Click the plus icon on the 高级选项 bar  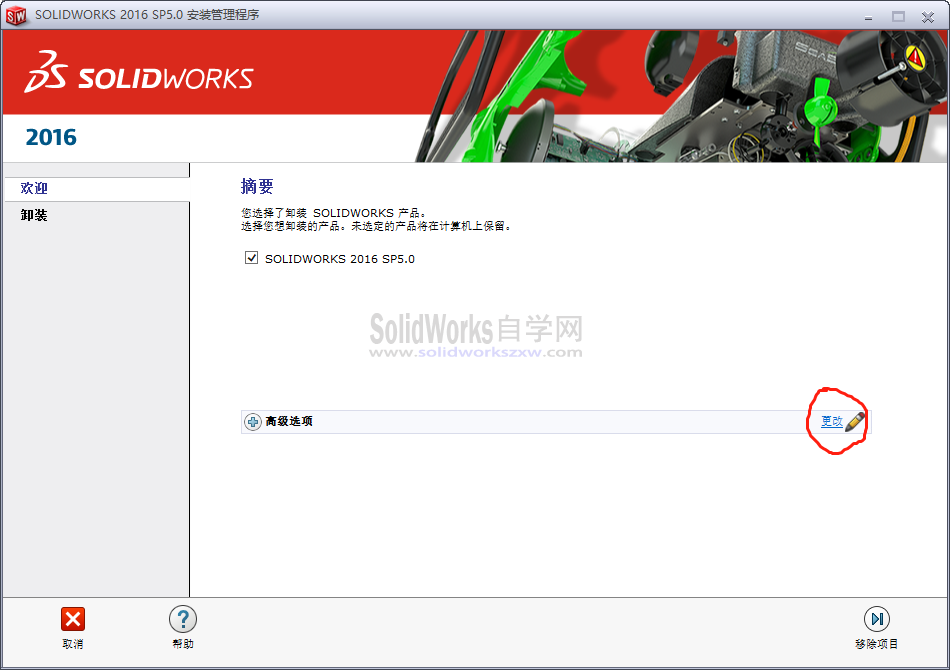pyautogui.click(x=250, y=421)
